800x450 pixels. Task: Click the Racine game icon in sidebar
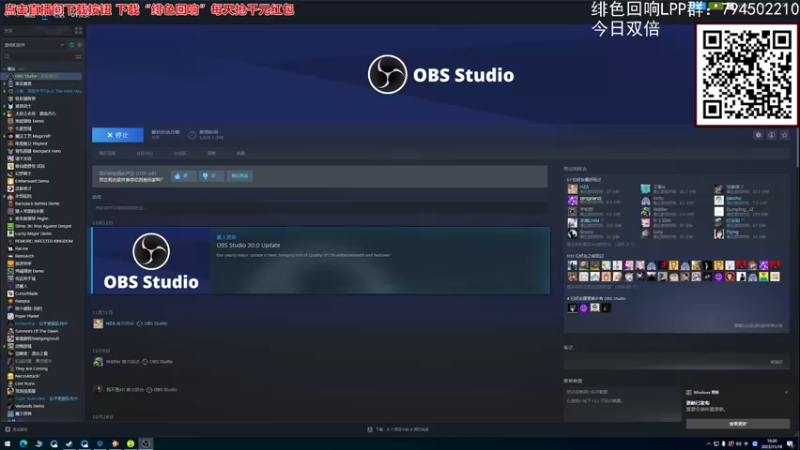pyautogui.click(x=10, y=248)
